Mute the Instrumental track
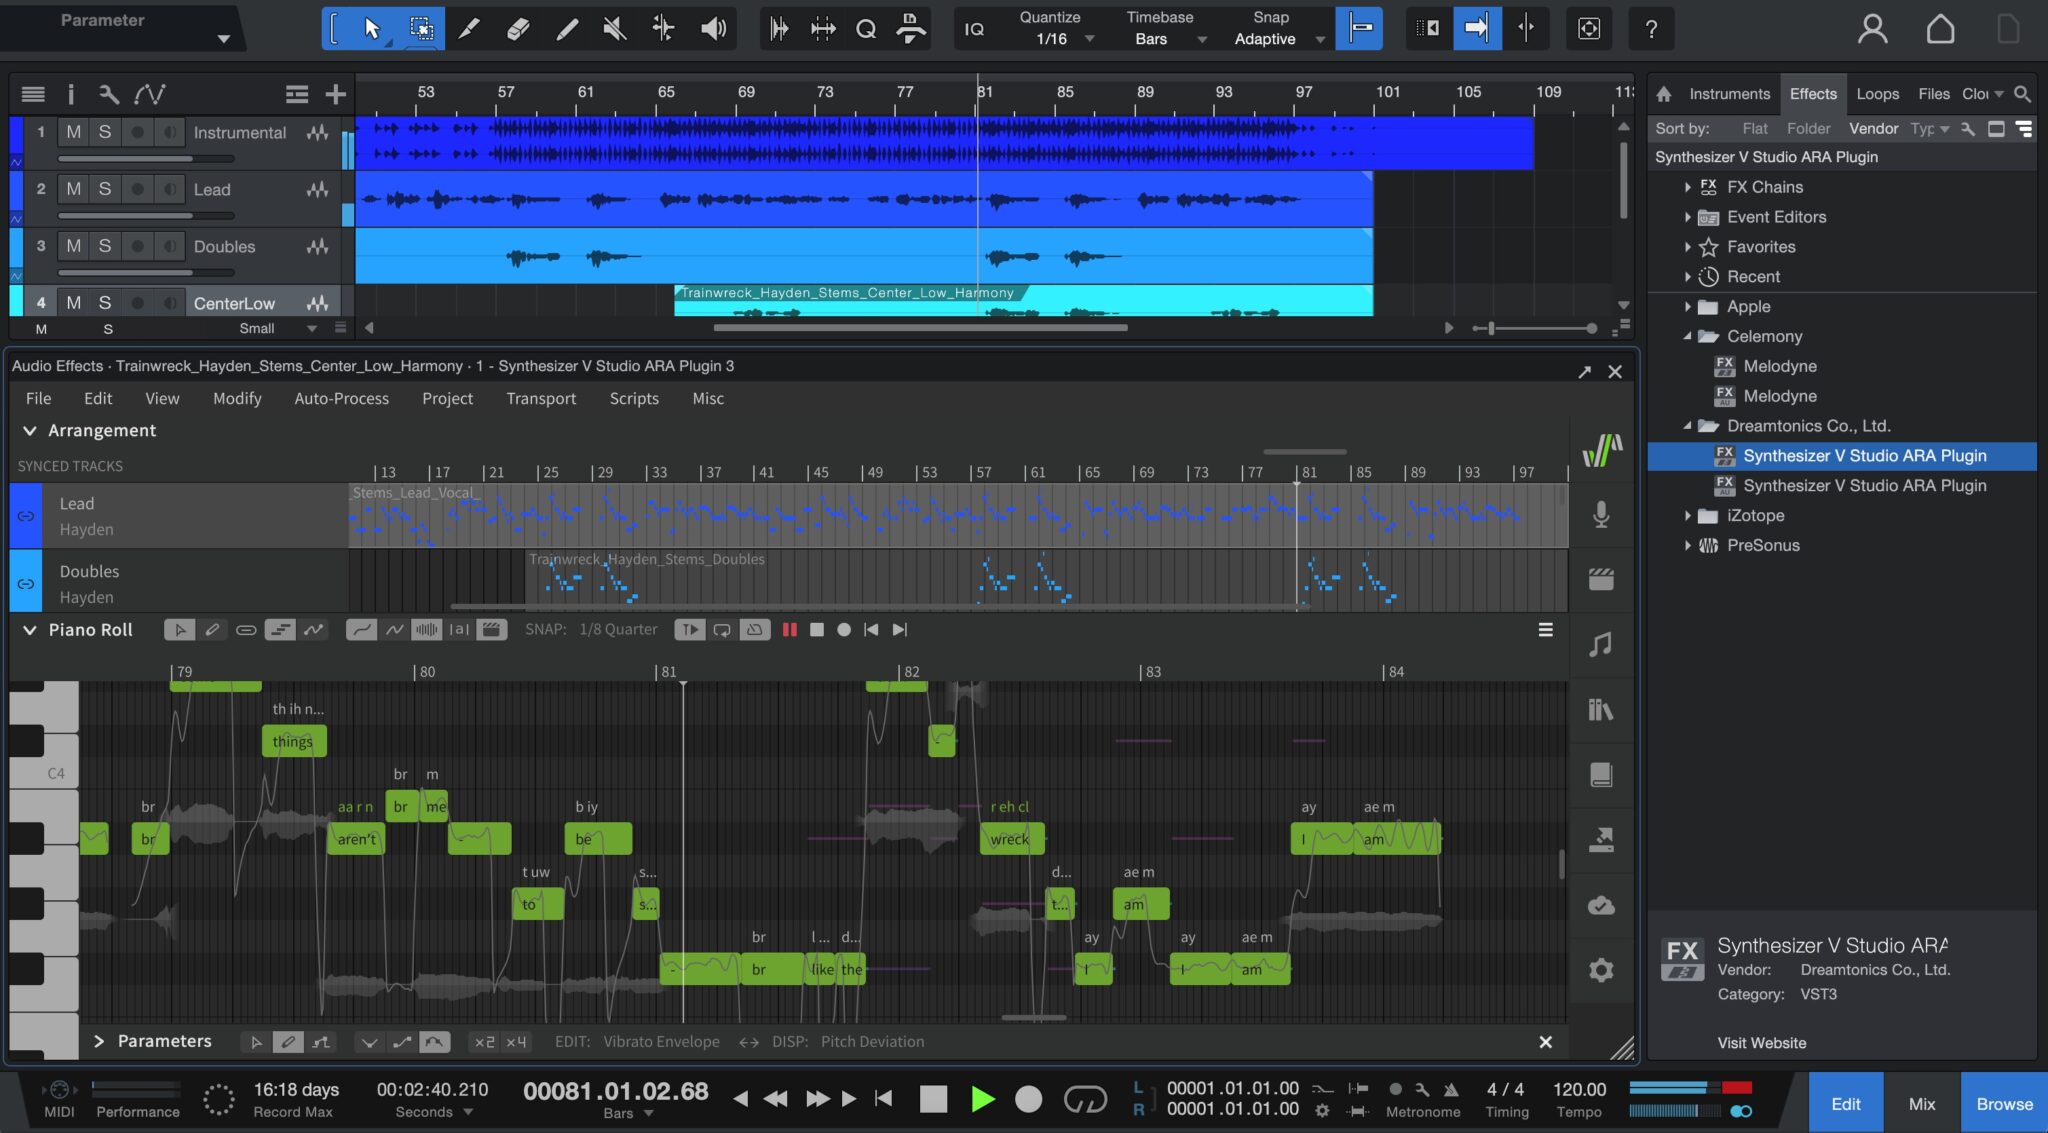The width and height of the screenshot is (2048, 1133). click(74, 132)
